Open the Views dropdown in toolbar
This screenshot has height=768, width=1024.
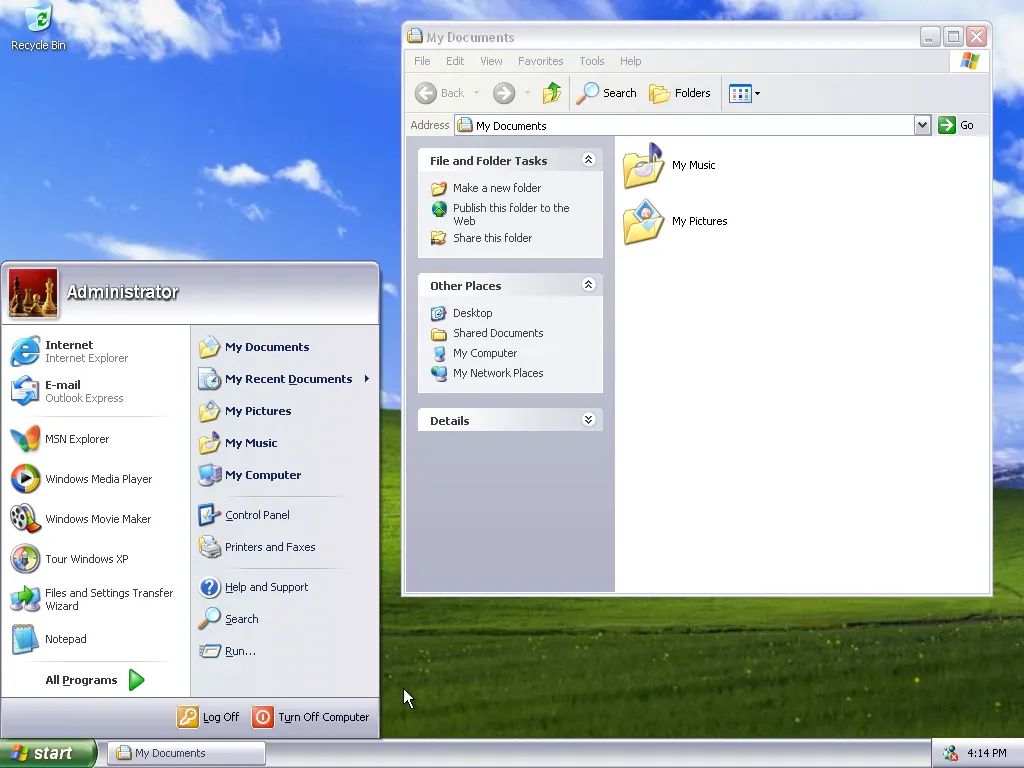click(x=745, y=93)
